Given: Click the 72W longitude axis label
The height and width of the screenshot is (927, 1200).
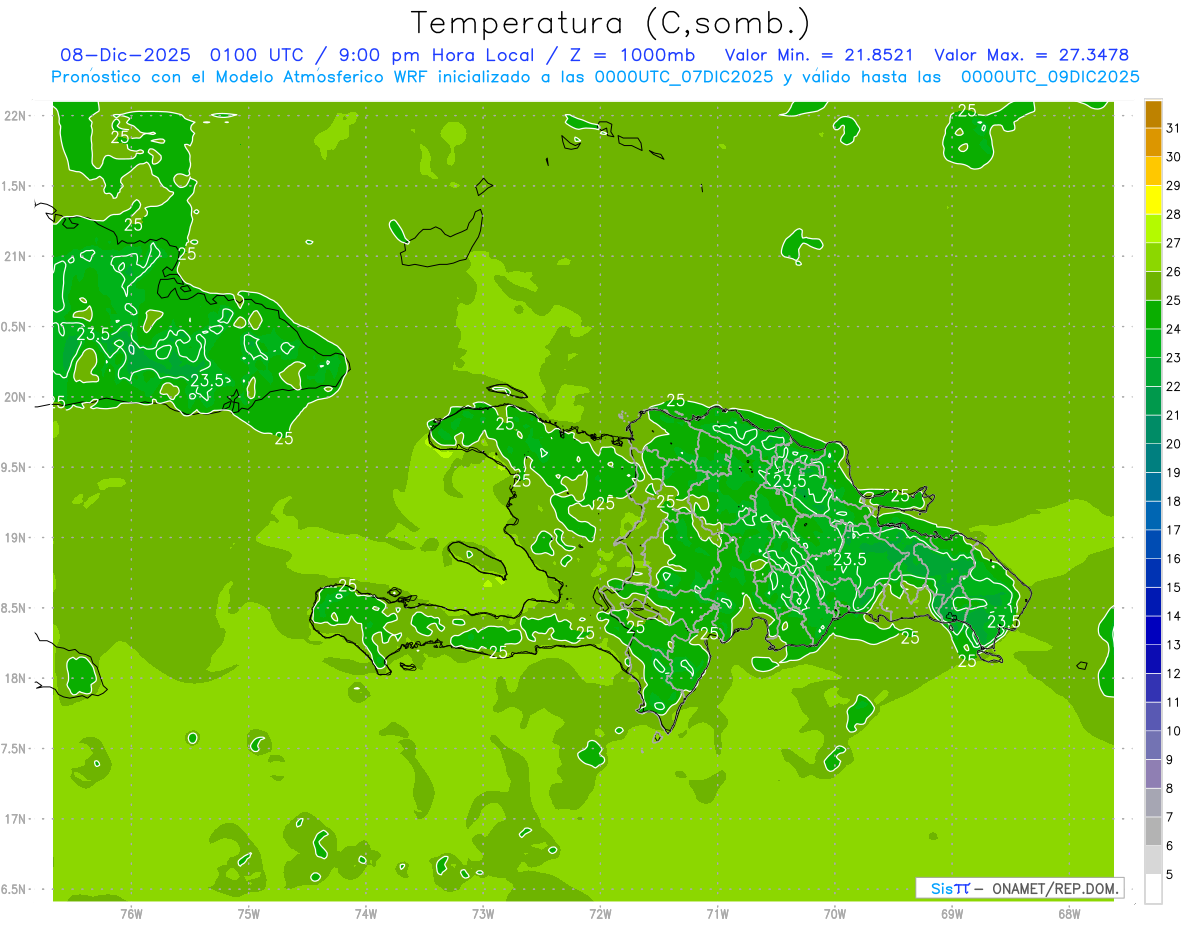Looking at the screenshot, I should pyautogui.click(x=600, y=913).
